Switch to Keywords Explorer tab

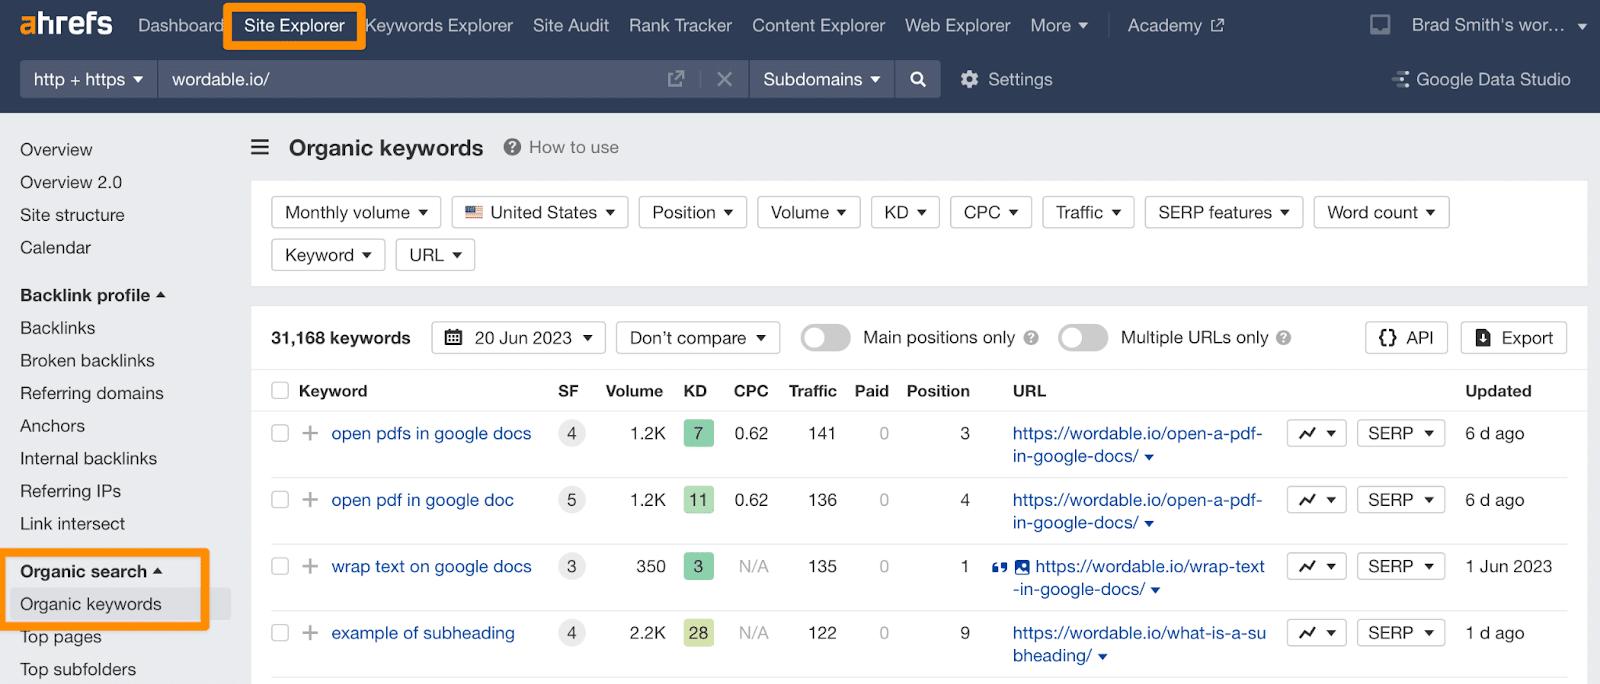point(439,26)
